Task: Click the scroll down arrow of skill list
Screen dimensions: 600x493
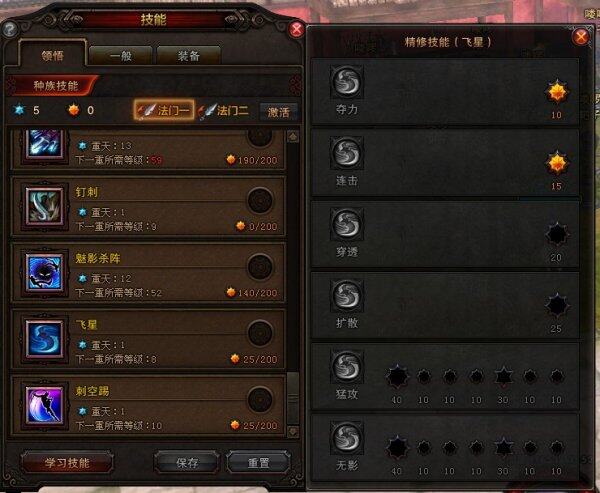Action: click(293, 432)
